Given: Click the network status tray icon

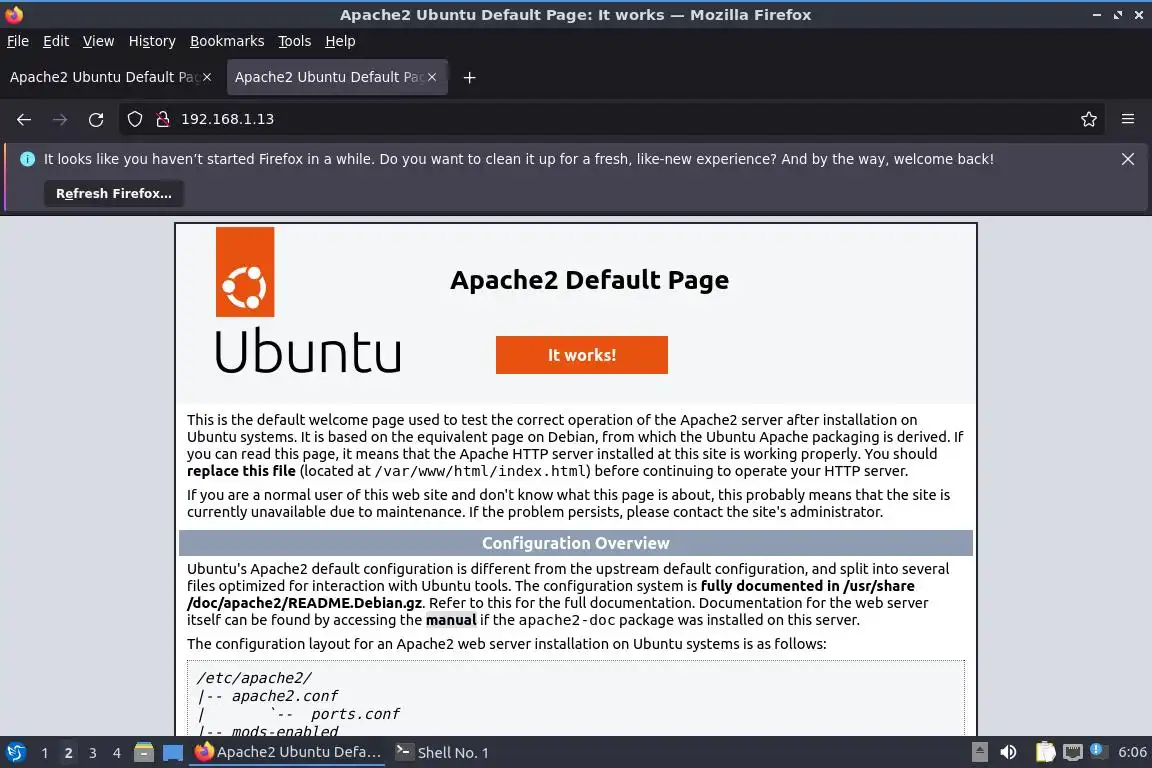Looking at the screenshot, I should click(1073, 752).
